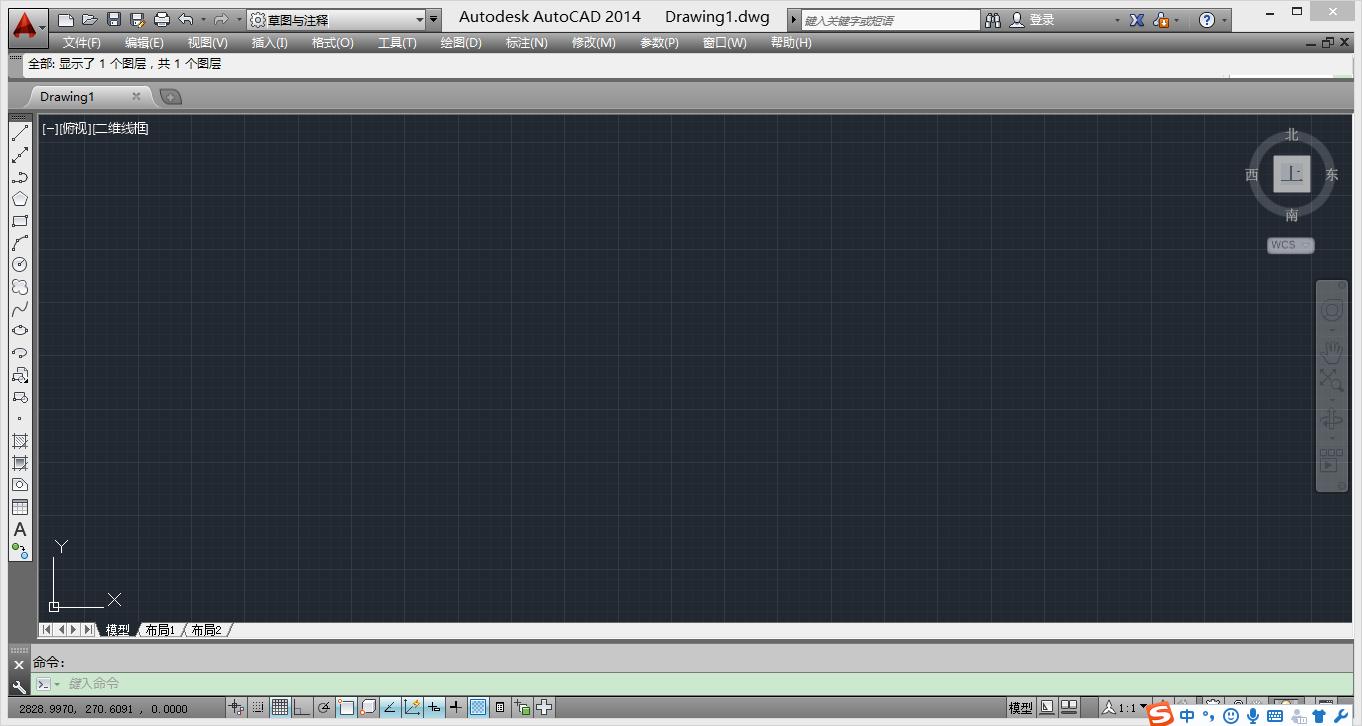Expand the Quick Access Toolbar customize arrow
This screenshot has height=726, width=1362.
point(433,20)
